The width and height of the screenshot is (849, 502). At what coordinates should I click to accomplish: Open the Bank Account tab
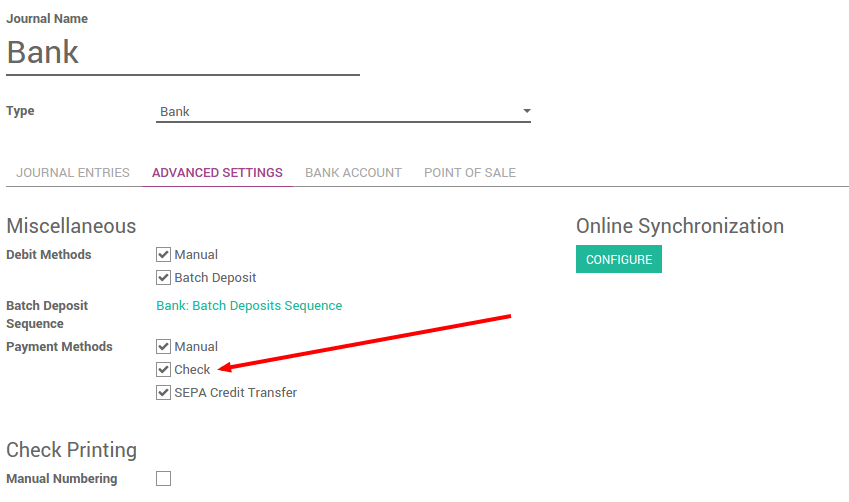pos(353,173)
